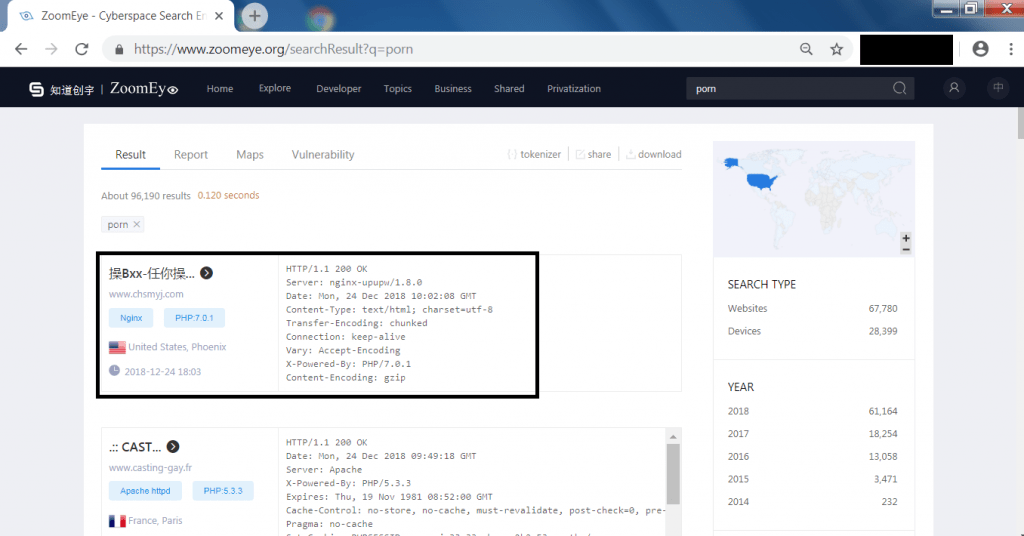
Task: Click the CAST result header scrollbar
Action: point(673,475)
